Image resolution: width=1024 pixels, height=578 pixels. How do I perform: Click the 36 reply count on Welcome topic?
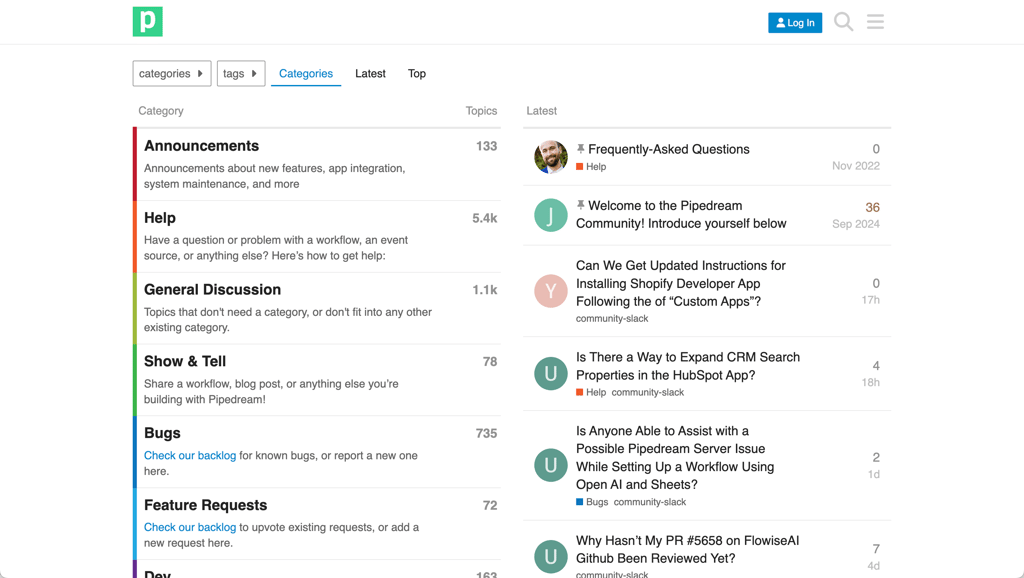[x=872, y=207]
